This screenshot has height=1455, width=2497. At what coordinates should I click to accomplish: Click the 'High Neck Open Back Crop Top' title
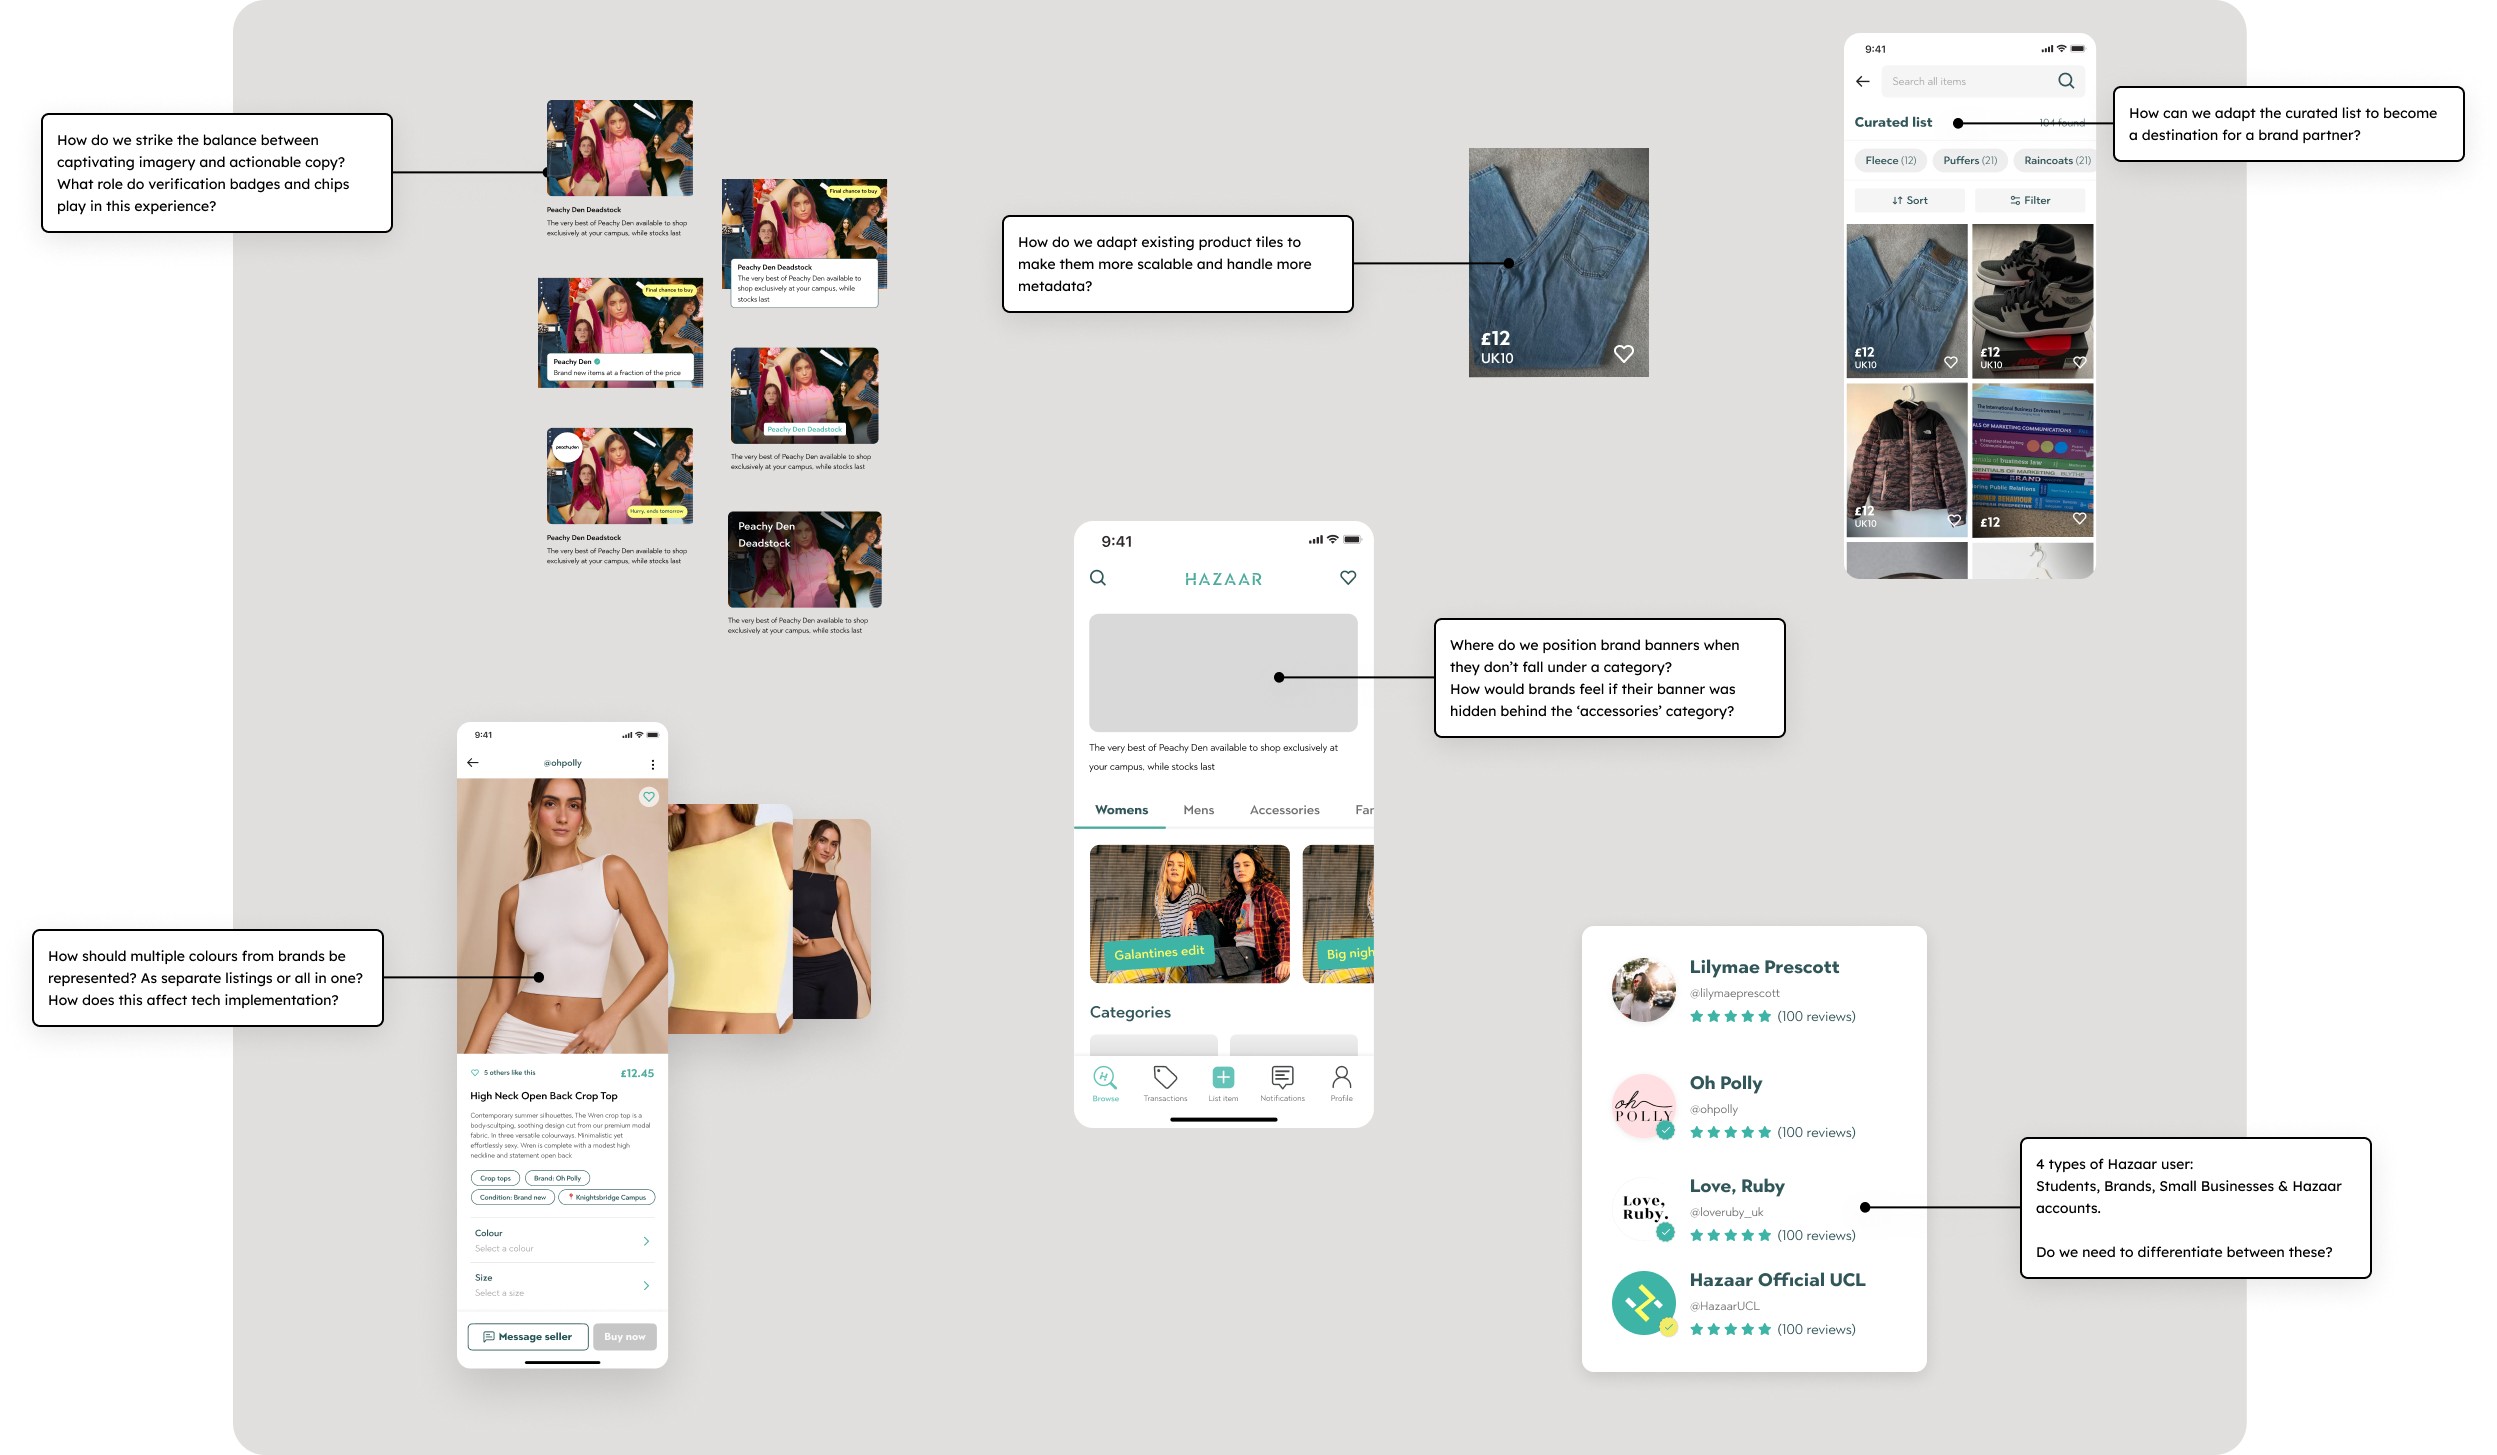[x=544, y=1096]
